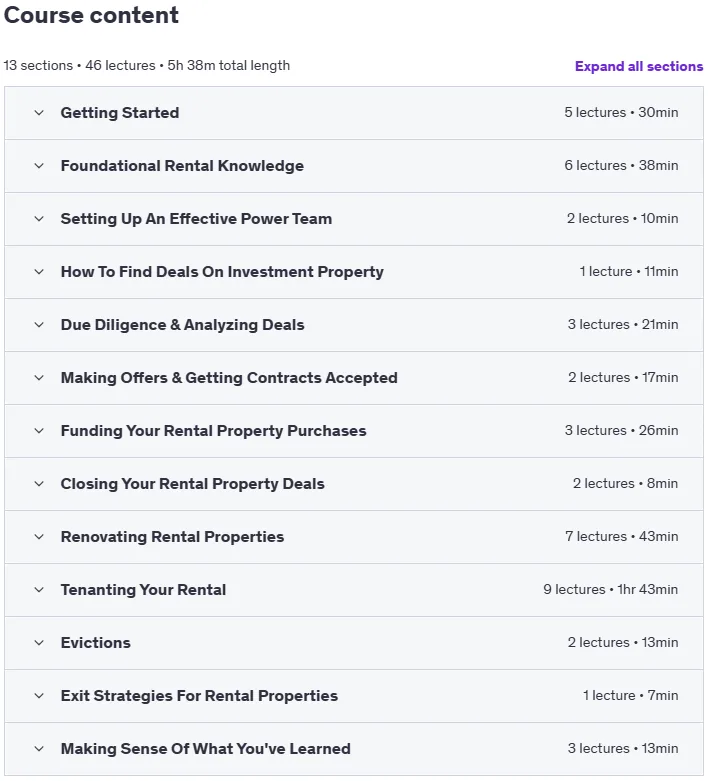Expand Due Diligence & Analyzing Deals chevron

[39, 325]
